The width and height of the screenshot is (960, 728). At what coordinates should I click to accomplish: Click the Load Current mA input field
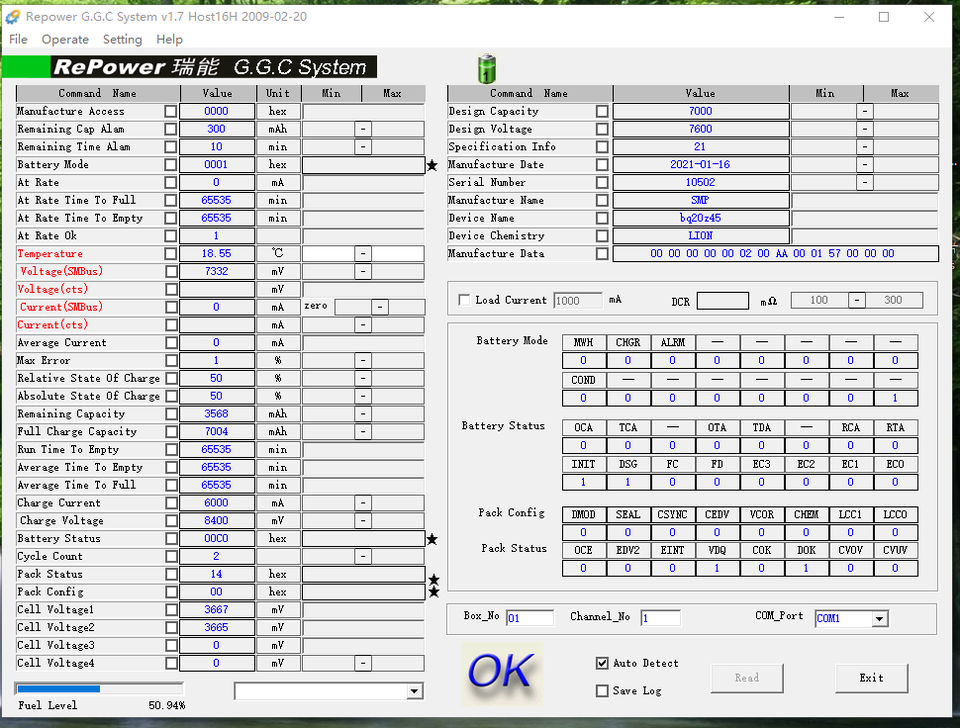pos(578,301)
